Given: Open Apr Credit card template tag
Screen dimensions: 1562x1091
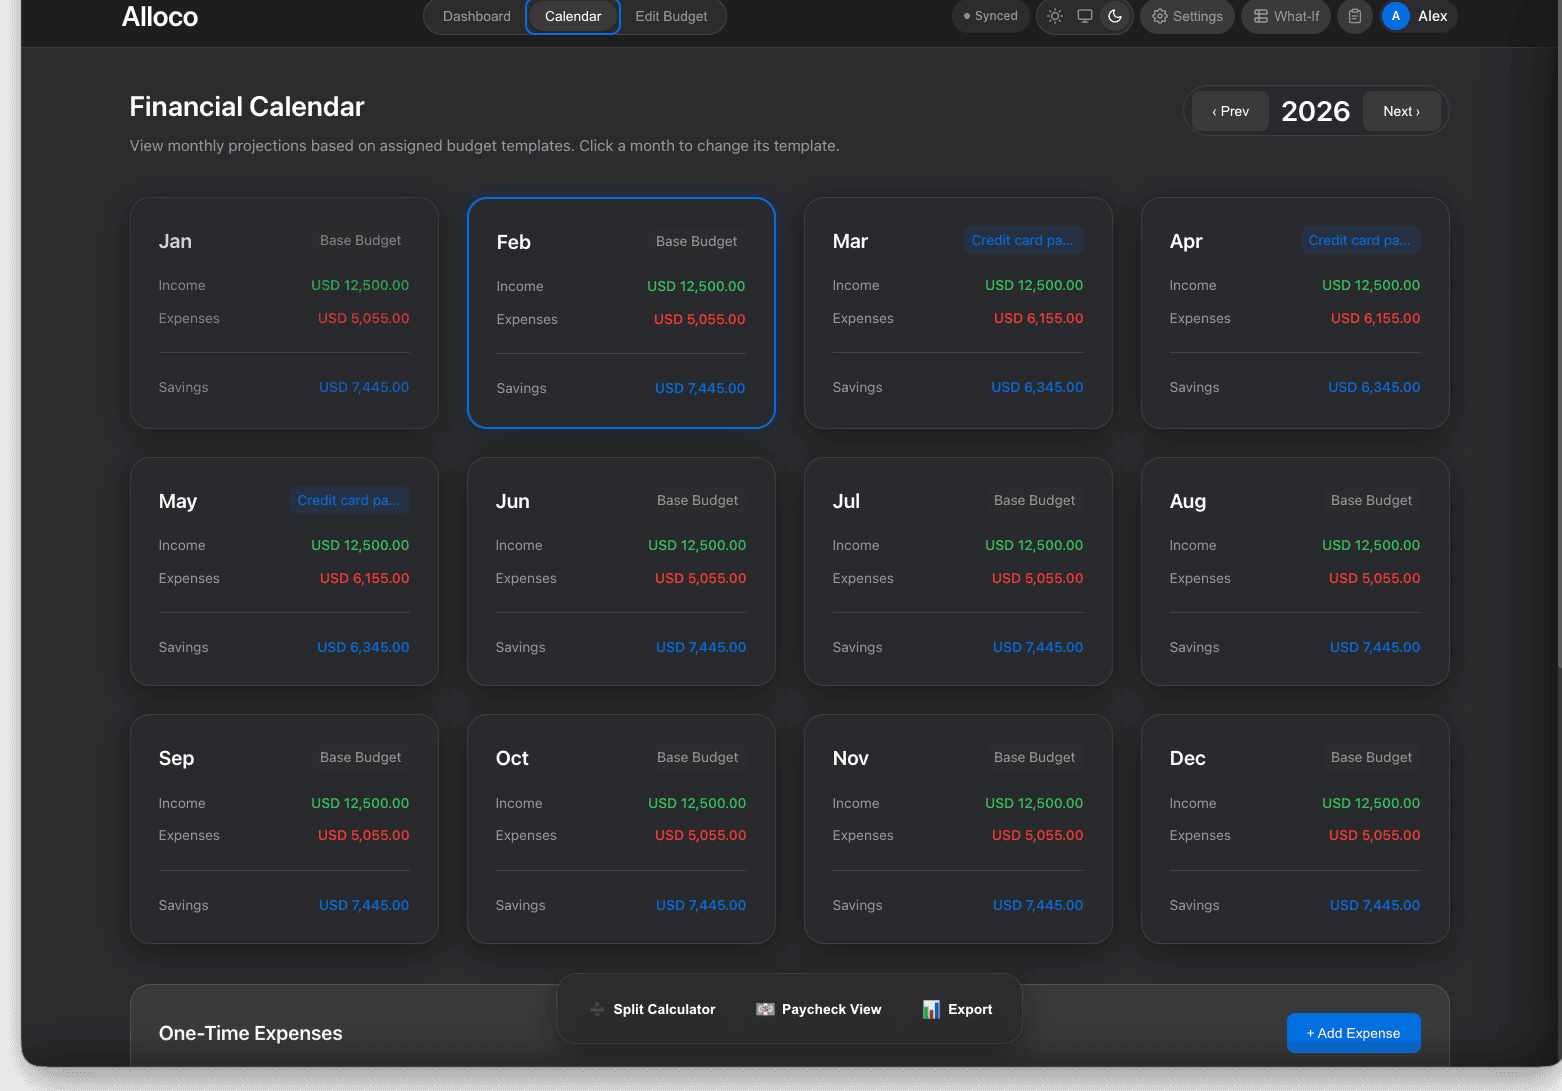Looking at the screenshot, I should 1359,240.
